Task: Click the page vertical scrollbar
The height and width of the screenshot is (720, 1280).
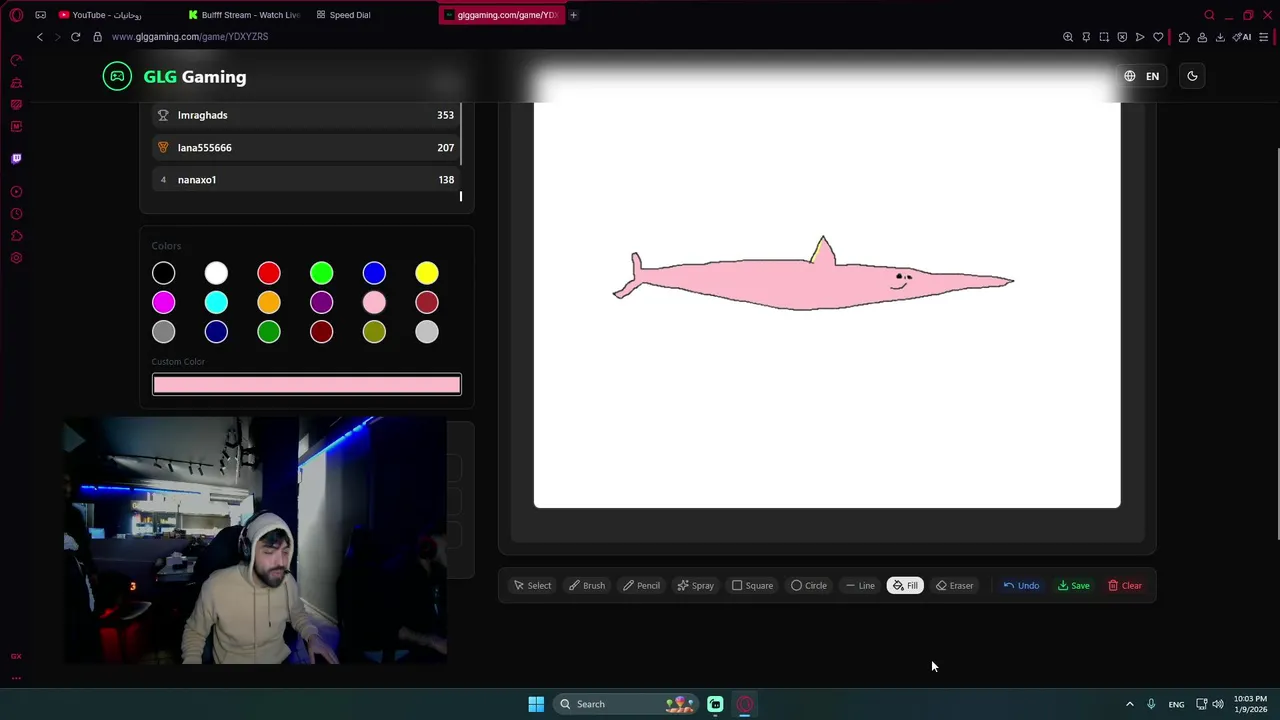Action: (x=1277, y=345)
